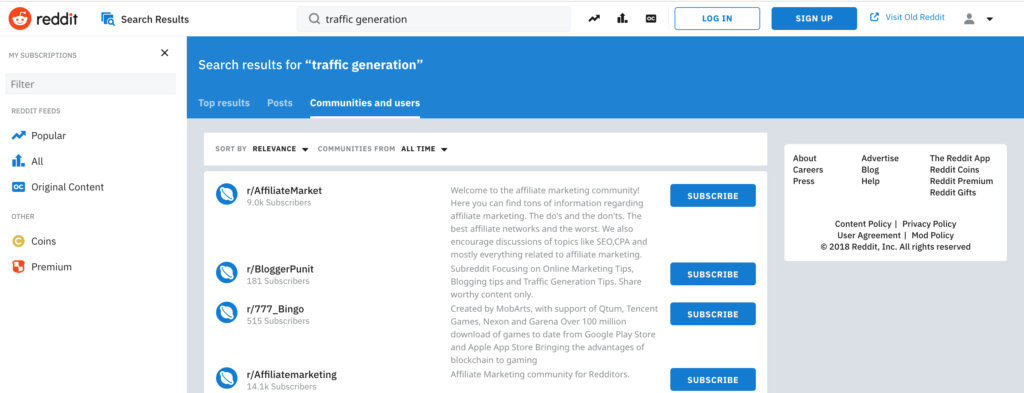This screenshot has width=1024, height=393.
Task: Open The Reddit App footer link
Action: click(x=960, y=158)
